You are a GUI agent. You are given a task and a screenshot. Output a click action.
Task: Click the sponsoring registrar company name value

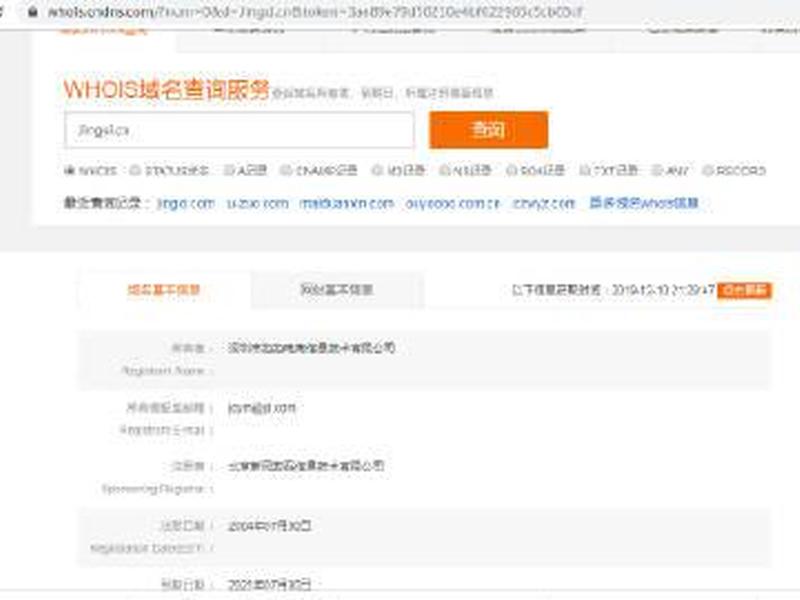coord(306,465)
